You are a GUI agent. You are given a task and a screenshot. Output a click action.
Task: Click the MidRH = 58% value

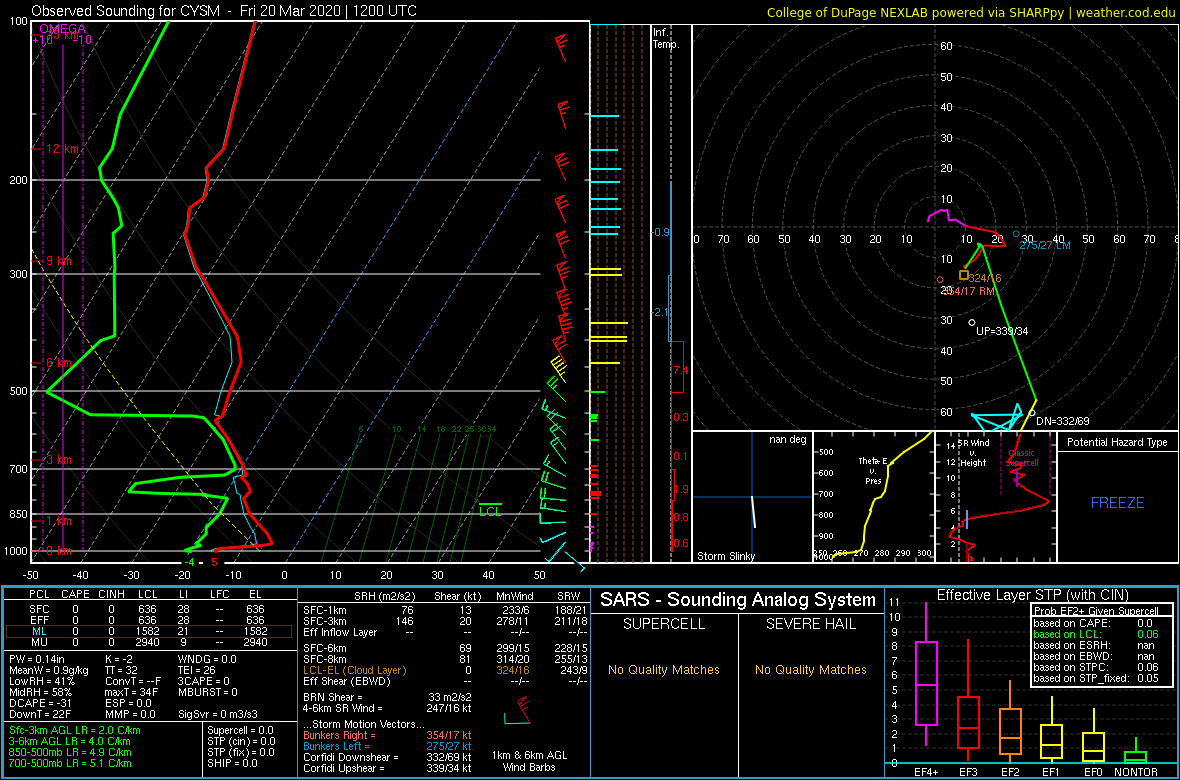point(39,693)
